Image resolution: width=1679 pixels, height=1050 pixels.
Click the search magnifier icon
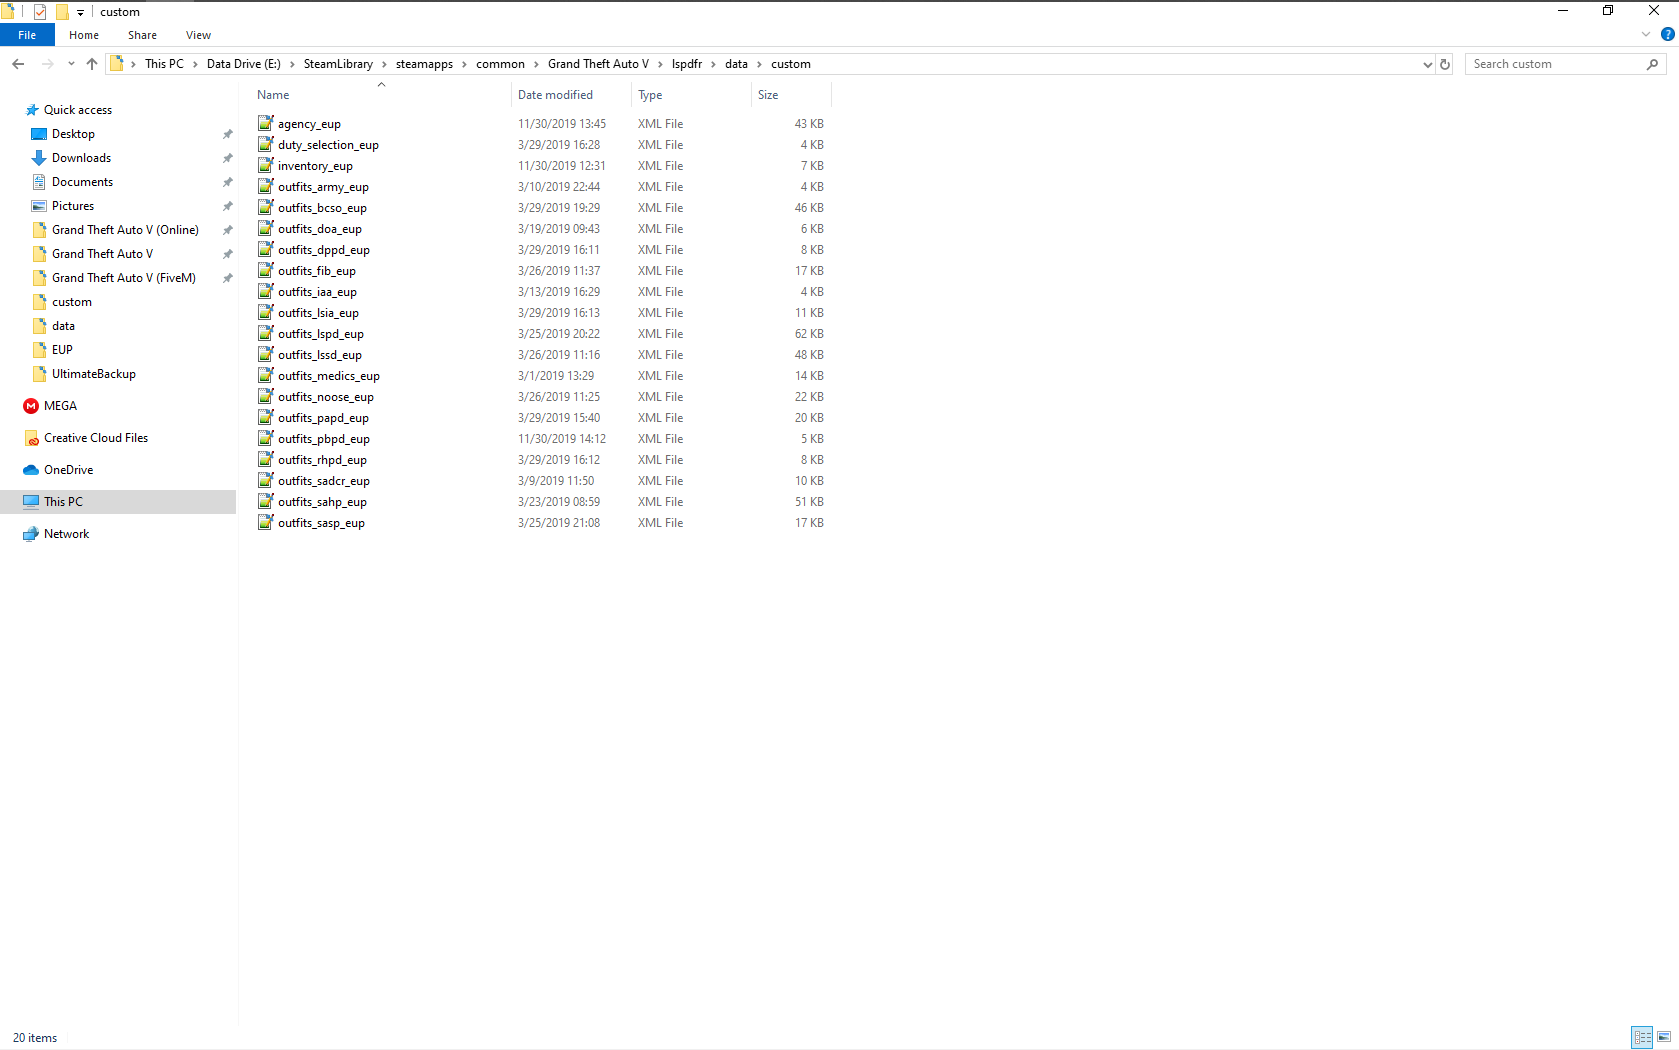1652,64
